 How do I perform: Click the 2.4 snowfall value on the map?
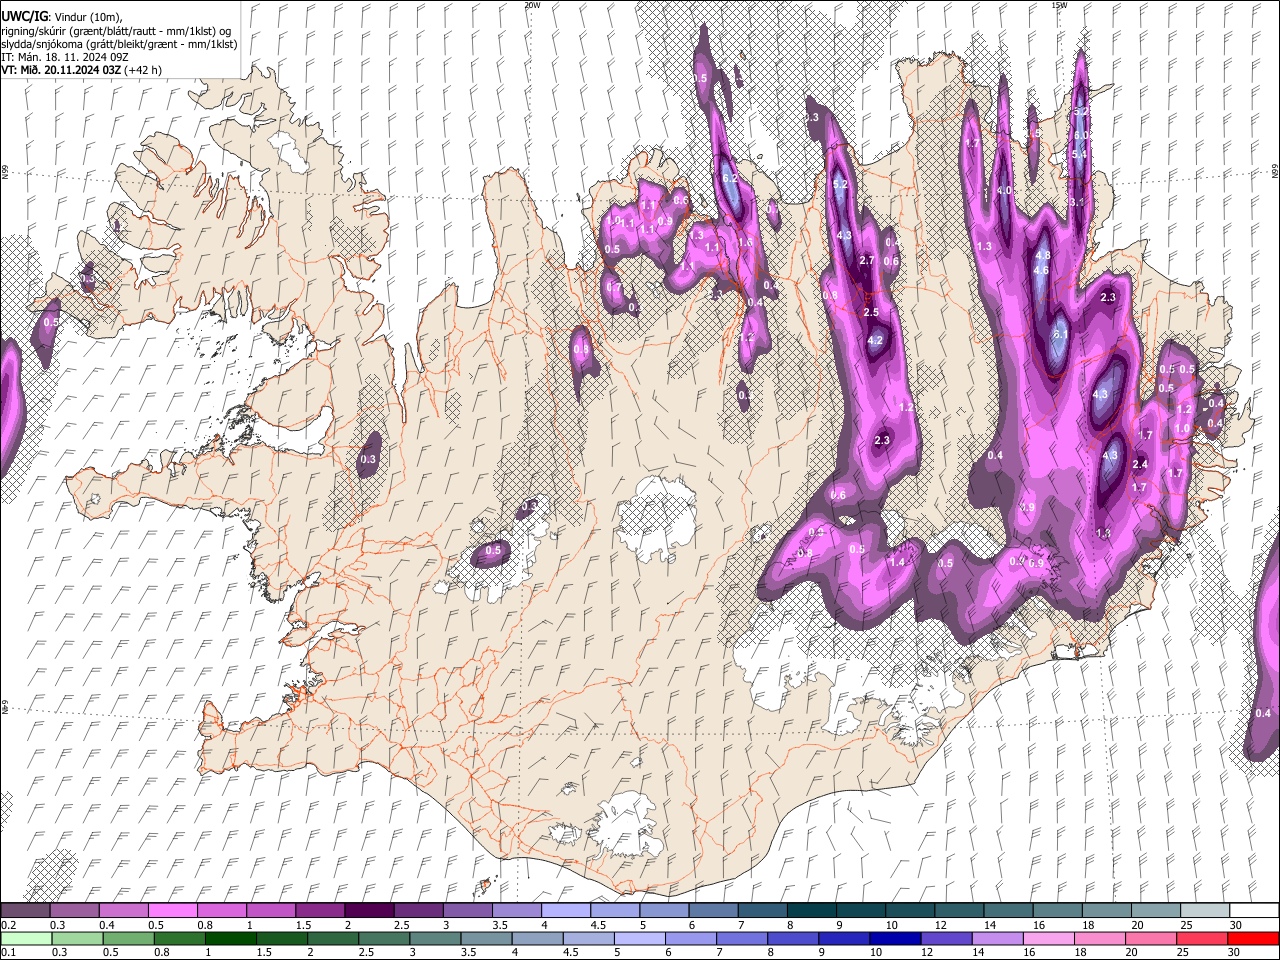(x=1140, y=465)
